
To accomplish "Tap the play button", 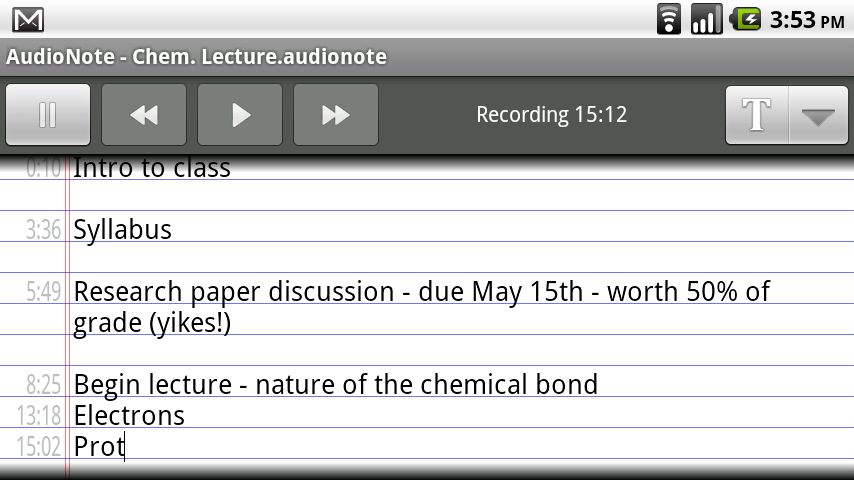I will click(240, 114).
